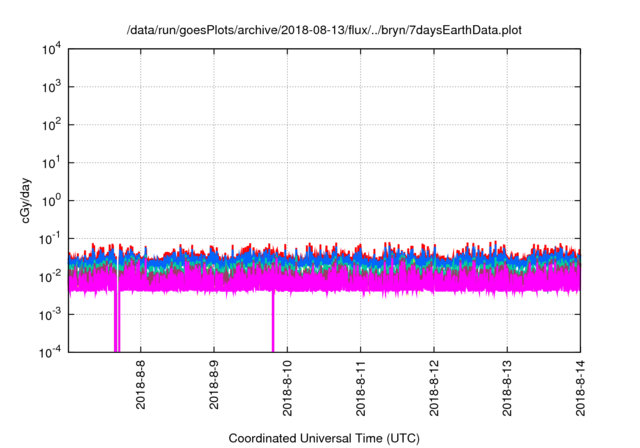This screenshot has height=448, width=640.
Task: Click the 10^3 y-axis tick label
Action: pos(52,87)
